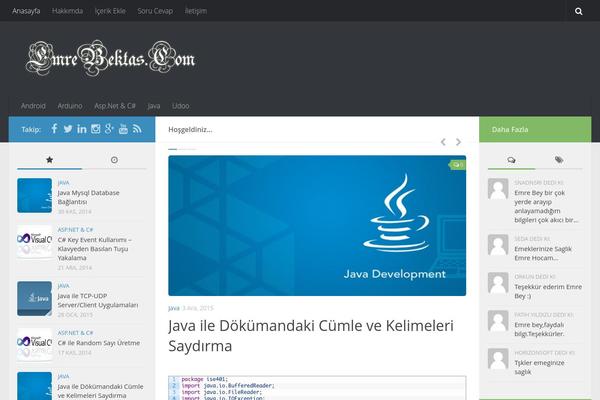Image resolution: width=600 pixels, height=400 pixels.
Task: Open Soru Cevap menu item
Action: pos(155,11)
